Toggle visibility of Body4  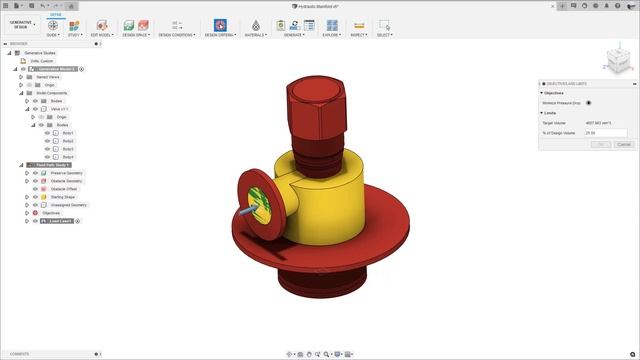click(x=47, y=157)
